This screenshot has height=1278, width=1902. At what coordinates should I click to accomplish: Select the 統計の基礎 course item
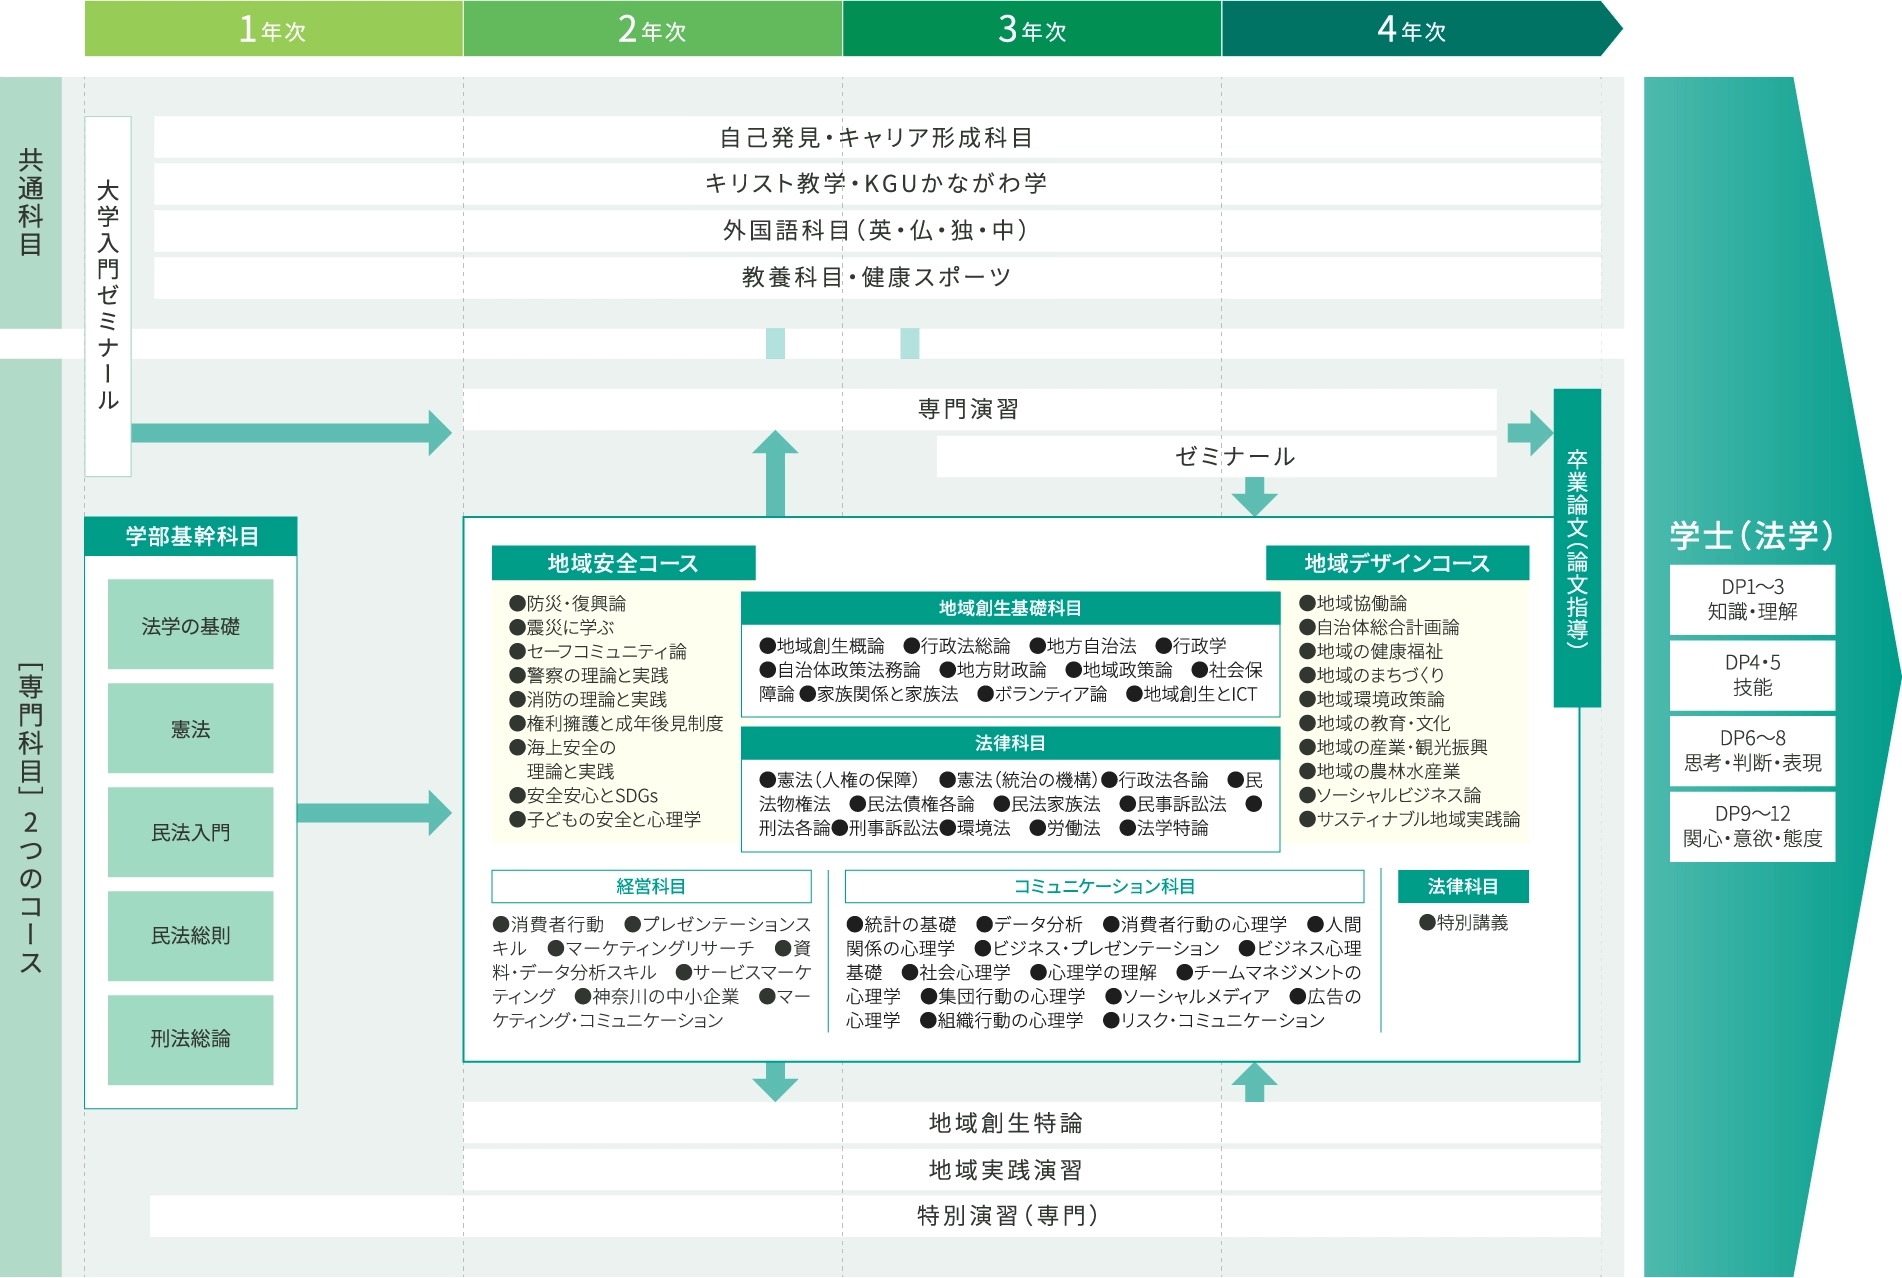coord(901,924)
